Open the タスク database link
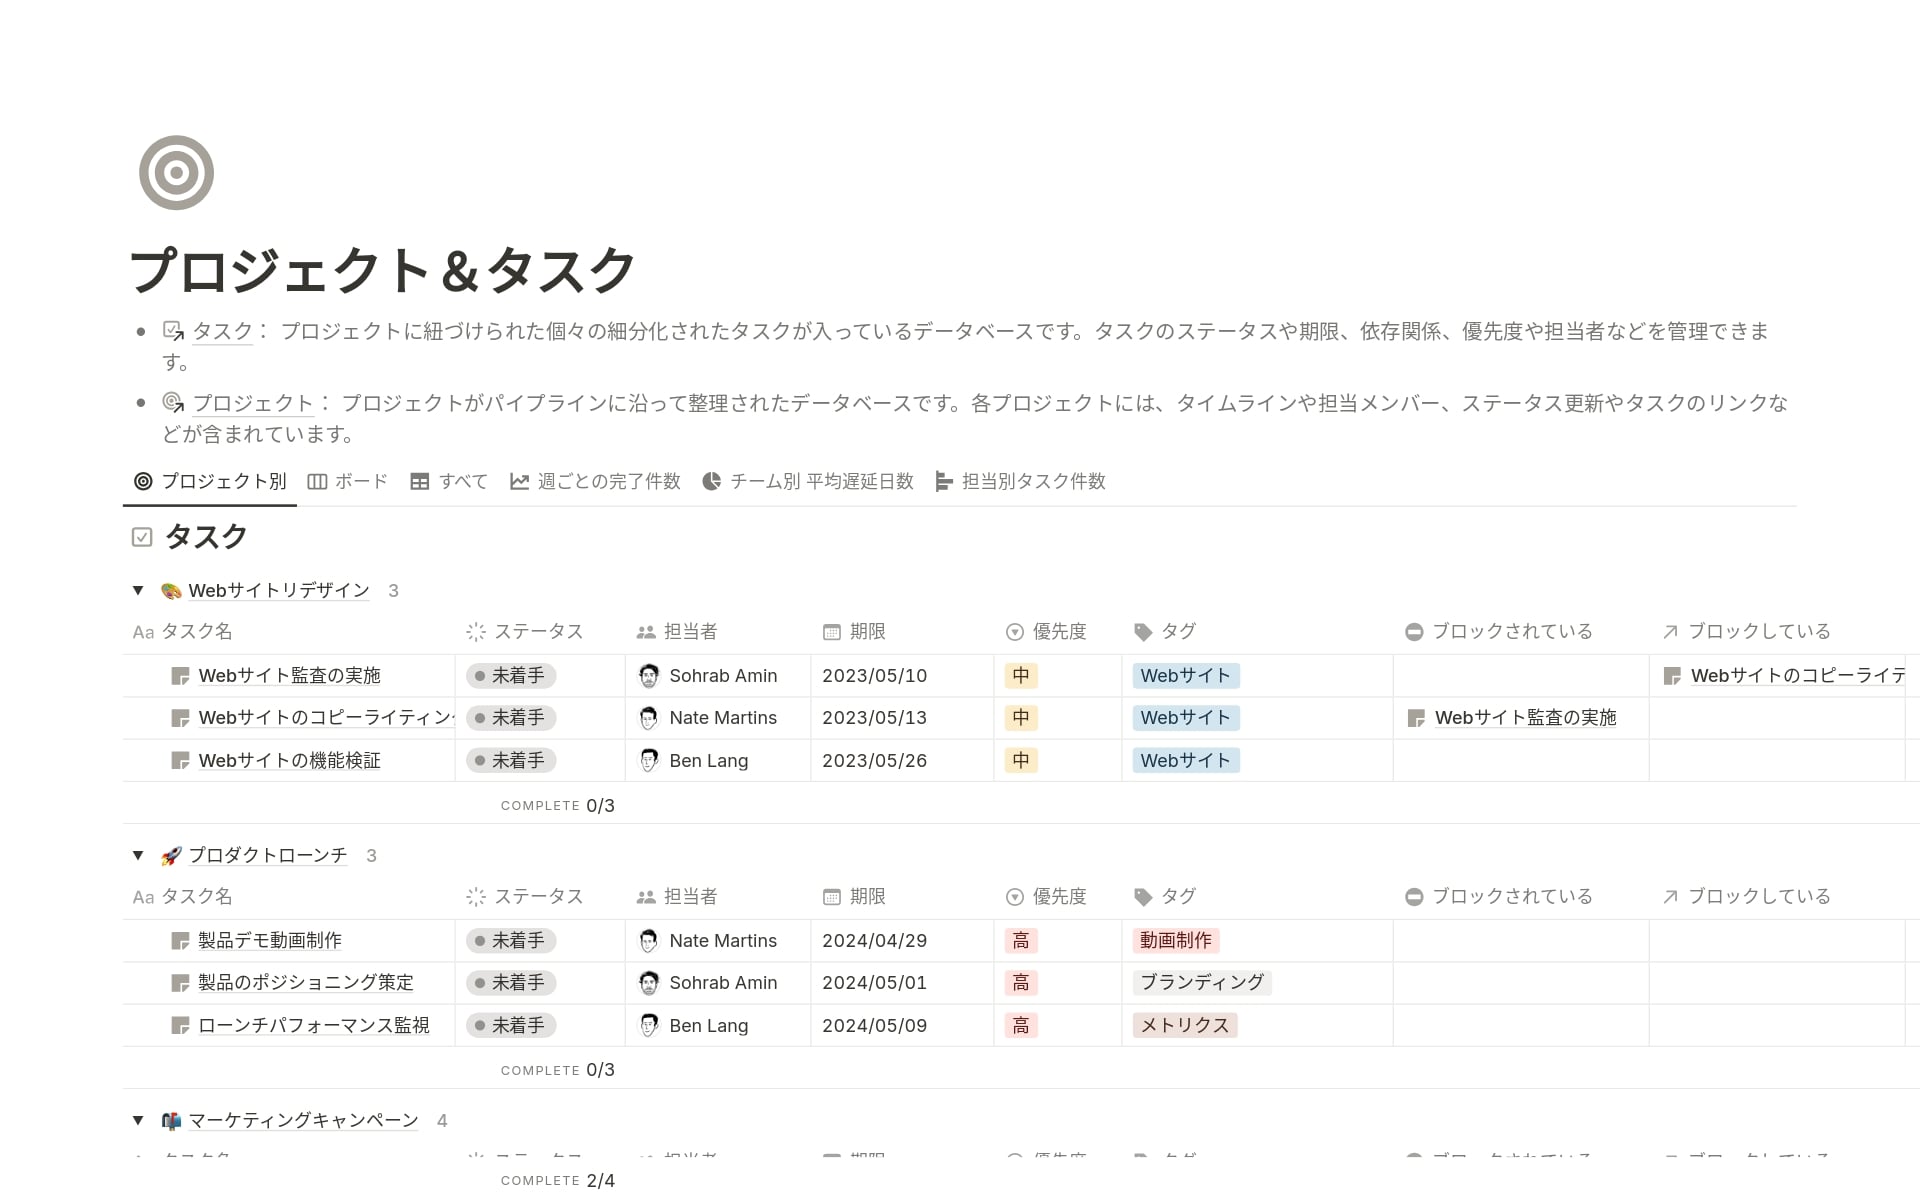Image resolution: width=1920 pixels, height=1199 pixels. 221,331
